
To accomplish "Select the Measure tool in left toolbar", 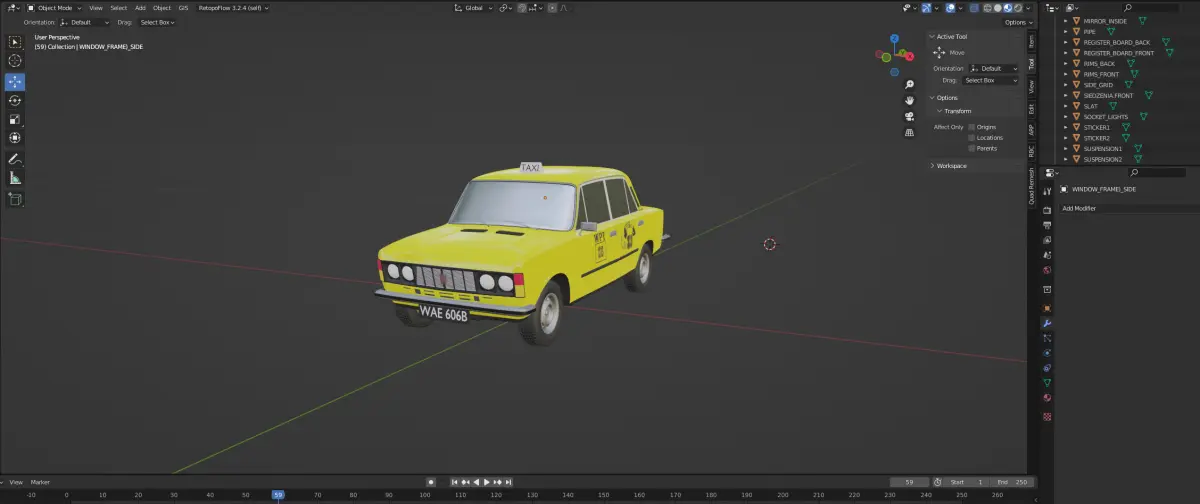I will 15,178.
